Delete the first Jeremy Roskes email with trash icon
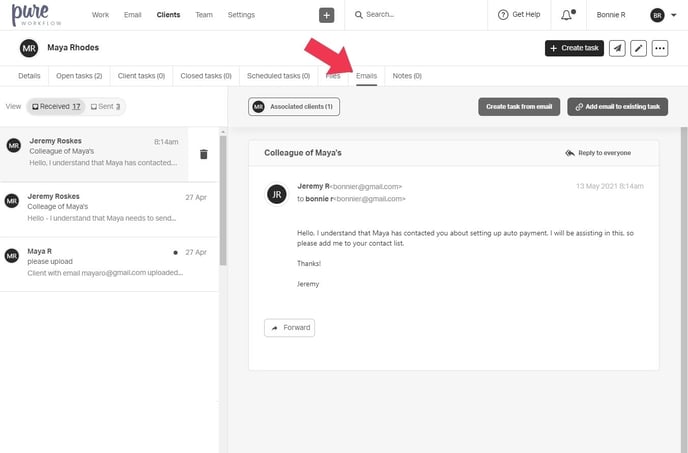688x453 pixels. pos(203,154)
